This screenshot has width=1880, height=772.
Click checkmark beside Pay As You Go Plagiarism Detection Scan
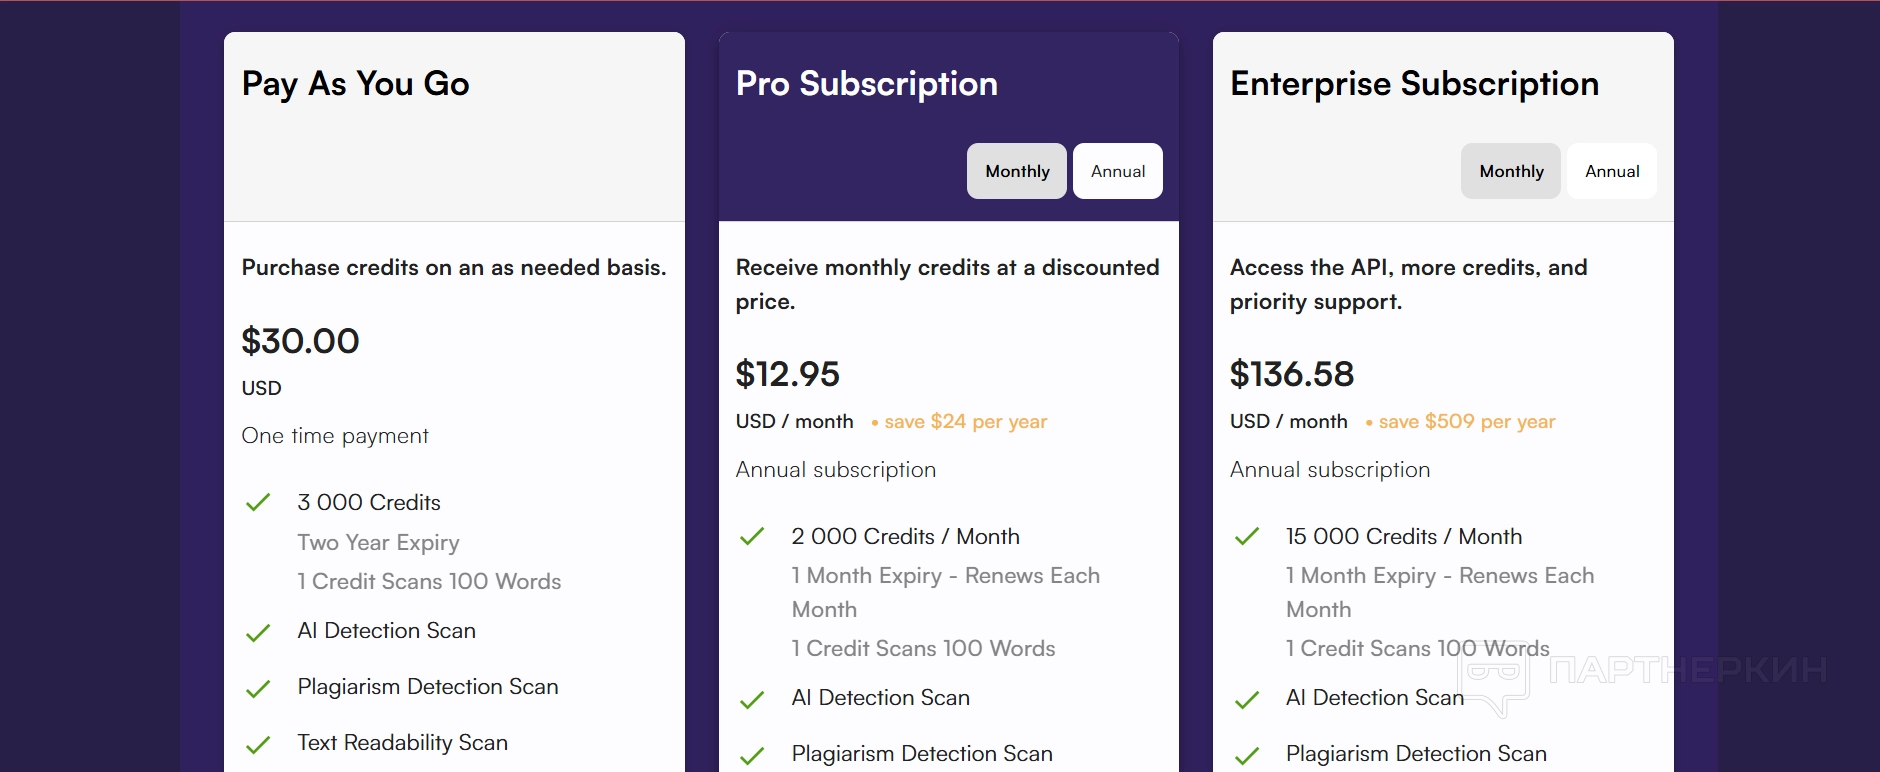258,688
